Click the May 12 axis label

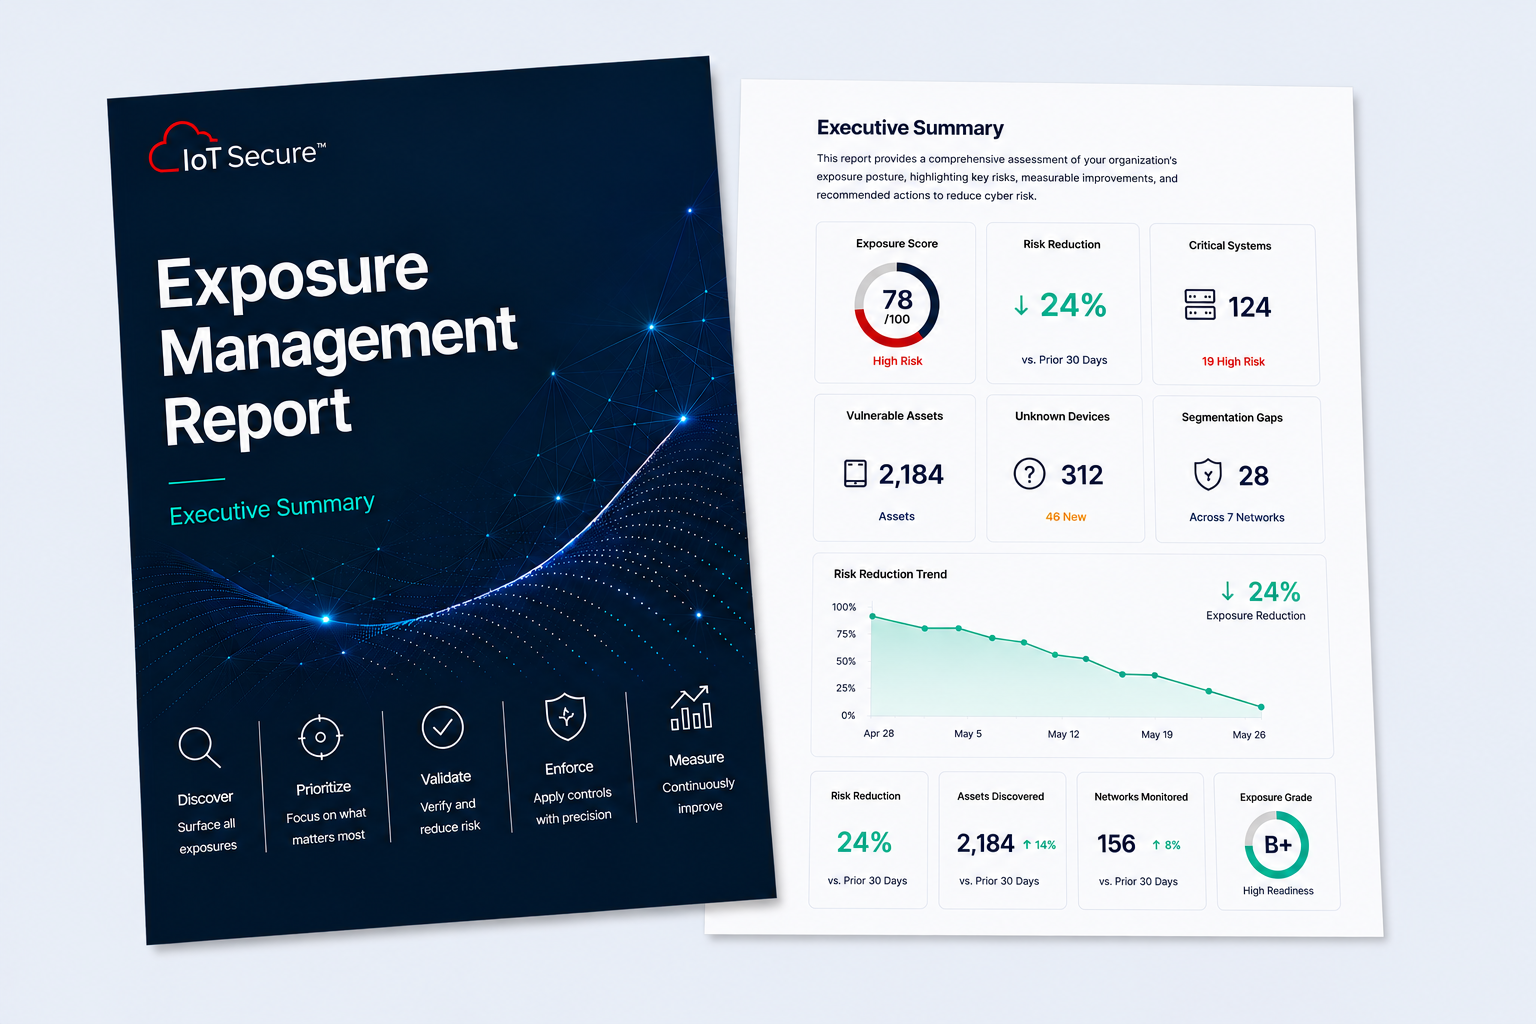pyautogui.click(x=1063, y=734)
